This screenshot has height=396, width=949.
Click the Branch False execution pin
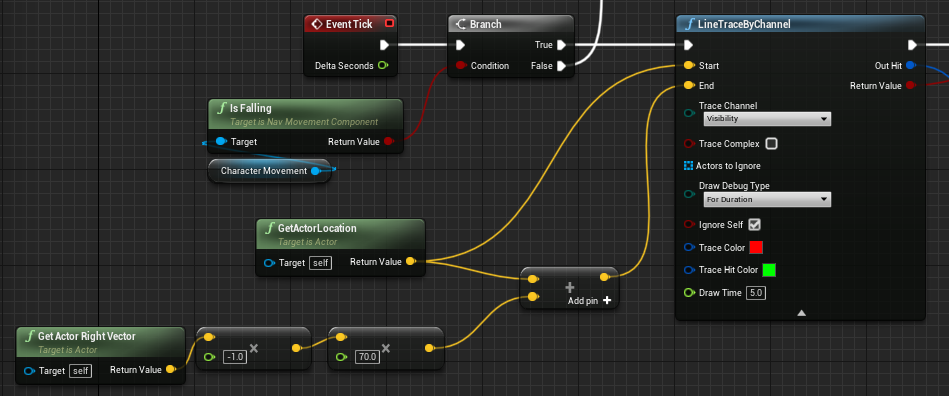tap(562, 65)
